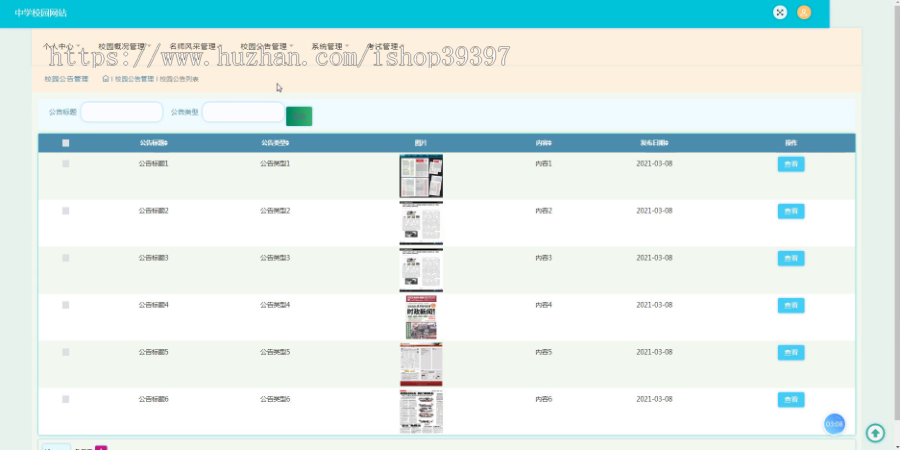Viewport: 900px width, 450px height.
Task: Select the cell 公告类型1
Action: [x=275, y=164]
